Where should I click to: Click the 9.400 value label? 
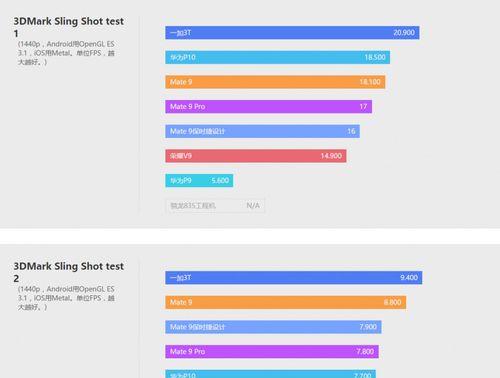pyautogui.click(x=409, y=278)
